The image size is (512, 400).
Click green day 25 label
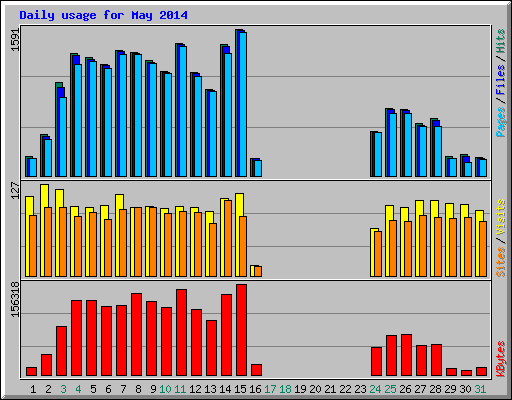(x=390, y=389)
